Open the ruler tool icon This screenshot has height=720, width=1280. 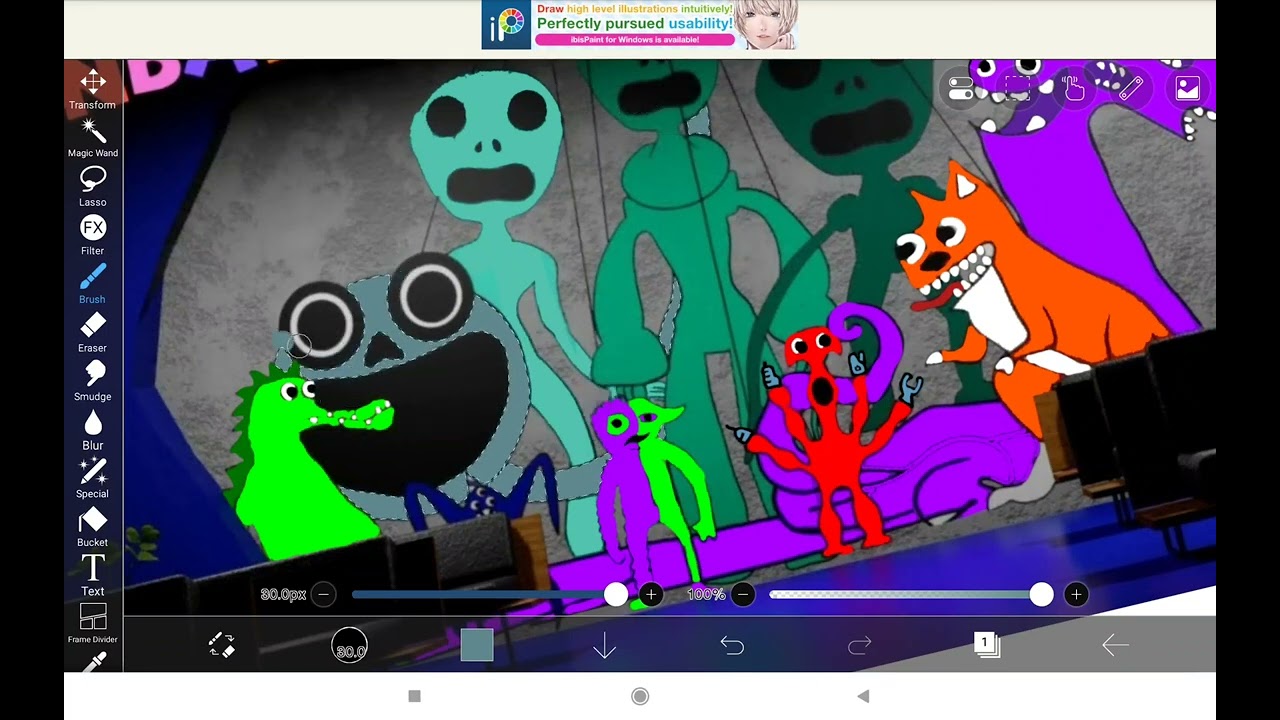click(x=1131, y=88)
